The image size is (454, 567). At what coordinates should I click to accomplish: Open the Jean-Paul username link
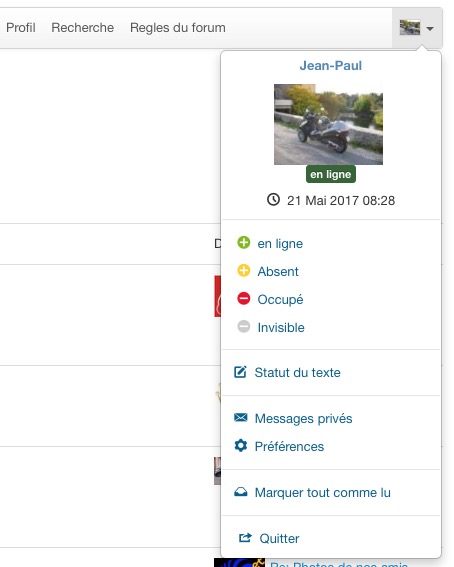pos(330,66)
